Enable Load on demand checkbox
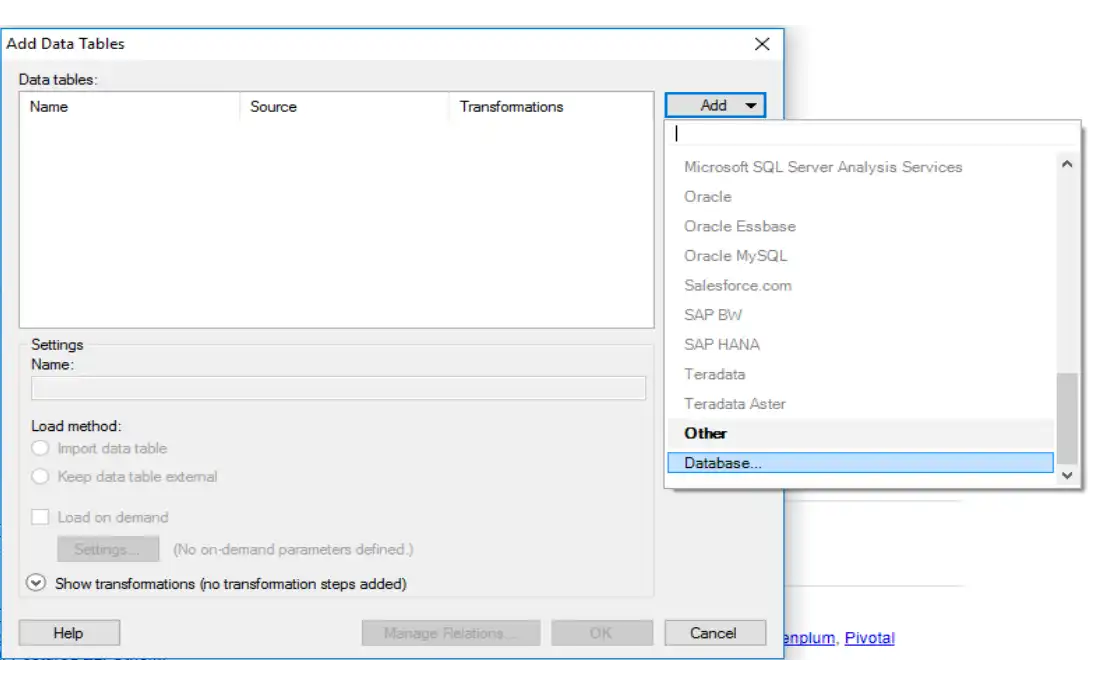The image size is (1094, 685). point(40,517)
